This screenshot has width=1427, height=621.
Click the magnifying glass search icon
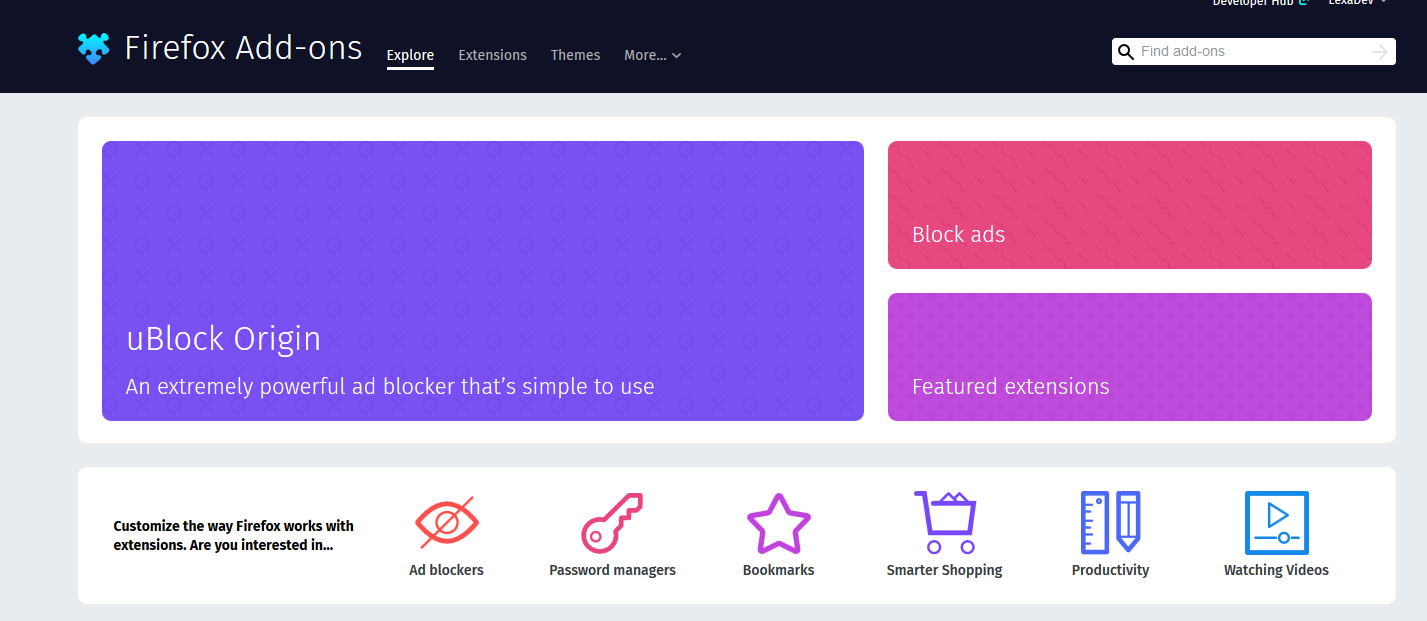(x=1126, y=52)
